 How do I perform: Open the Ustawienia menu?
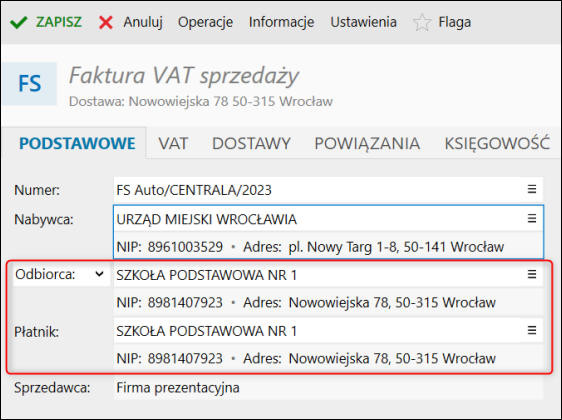tap(363, 22)
